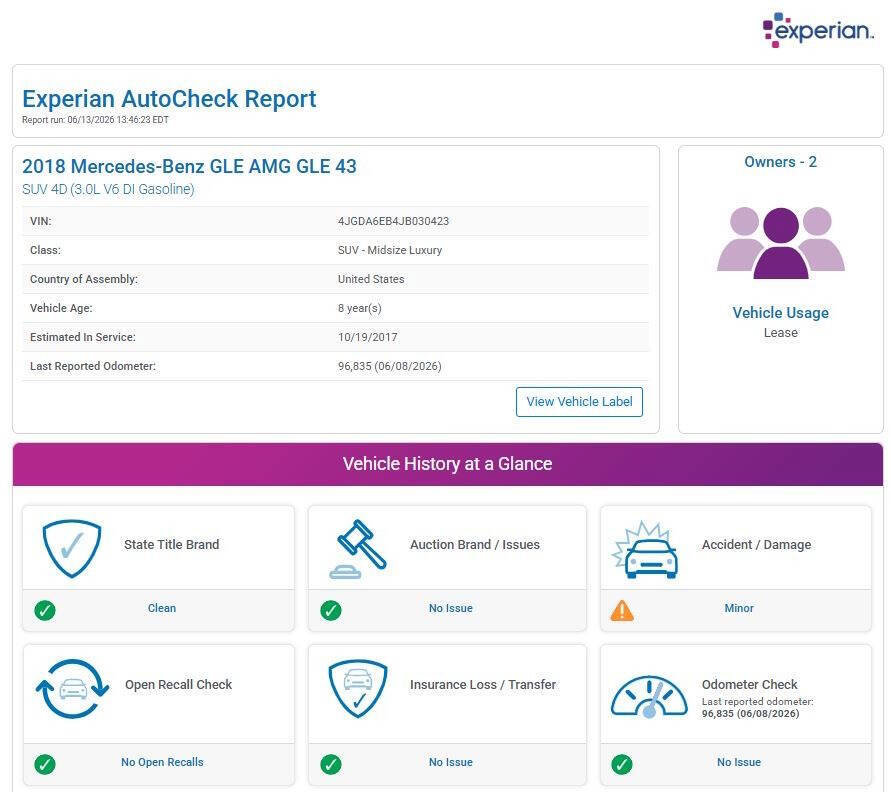Viewport: 891px width, 792px height.
Task: Click the Odometer Check label
Action: [x=750, y=685]
